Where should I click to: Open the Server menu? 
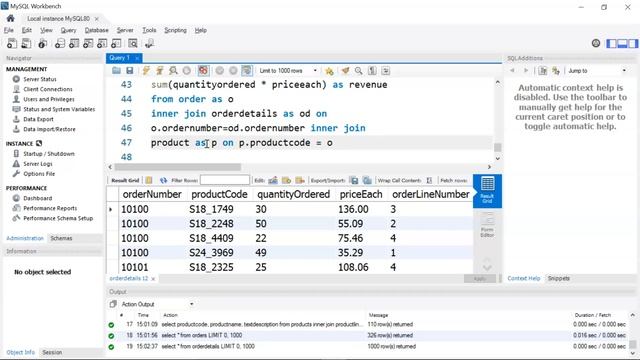click(x=125, y=30)
